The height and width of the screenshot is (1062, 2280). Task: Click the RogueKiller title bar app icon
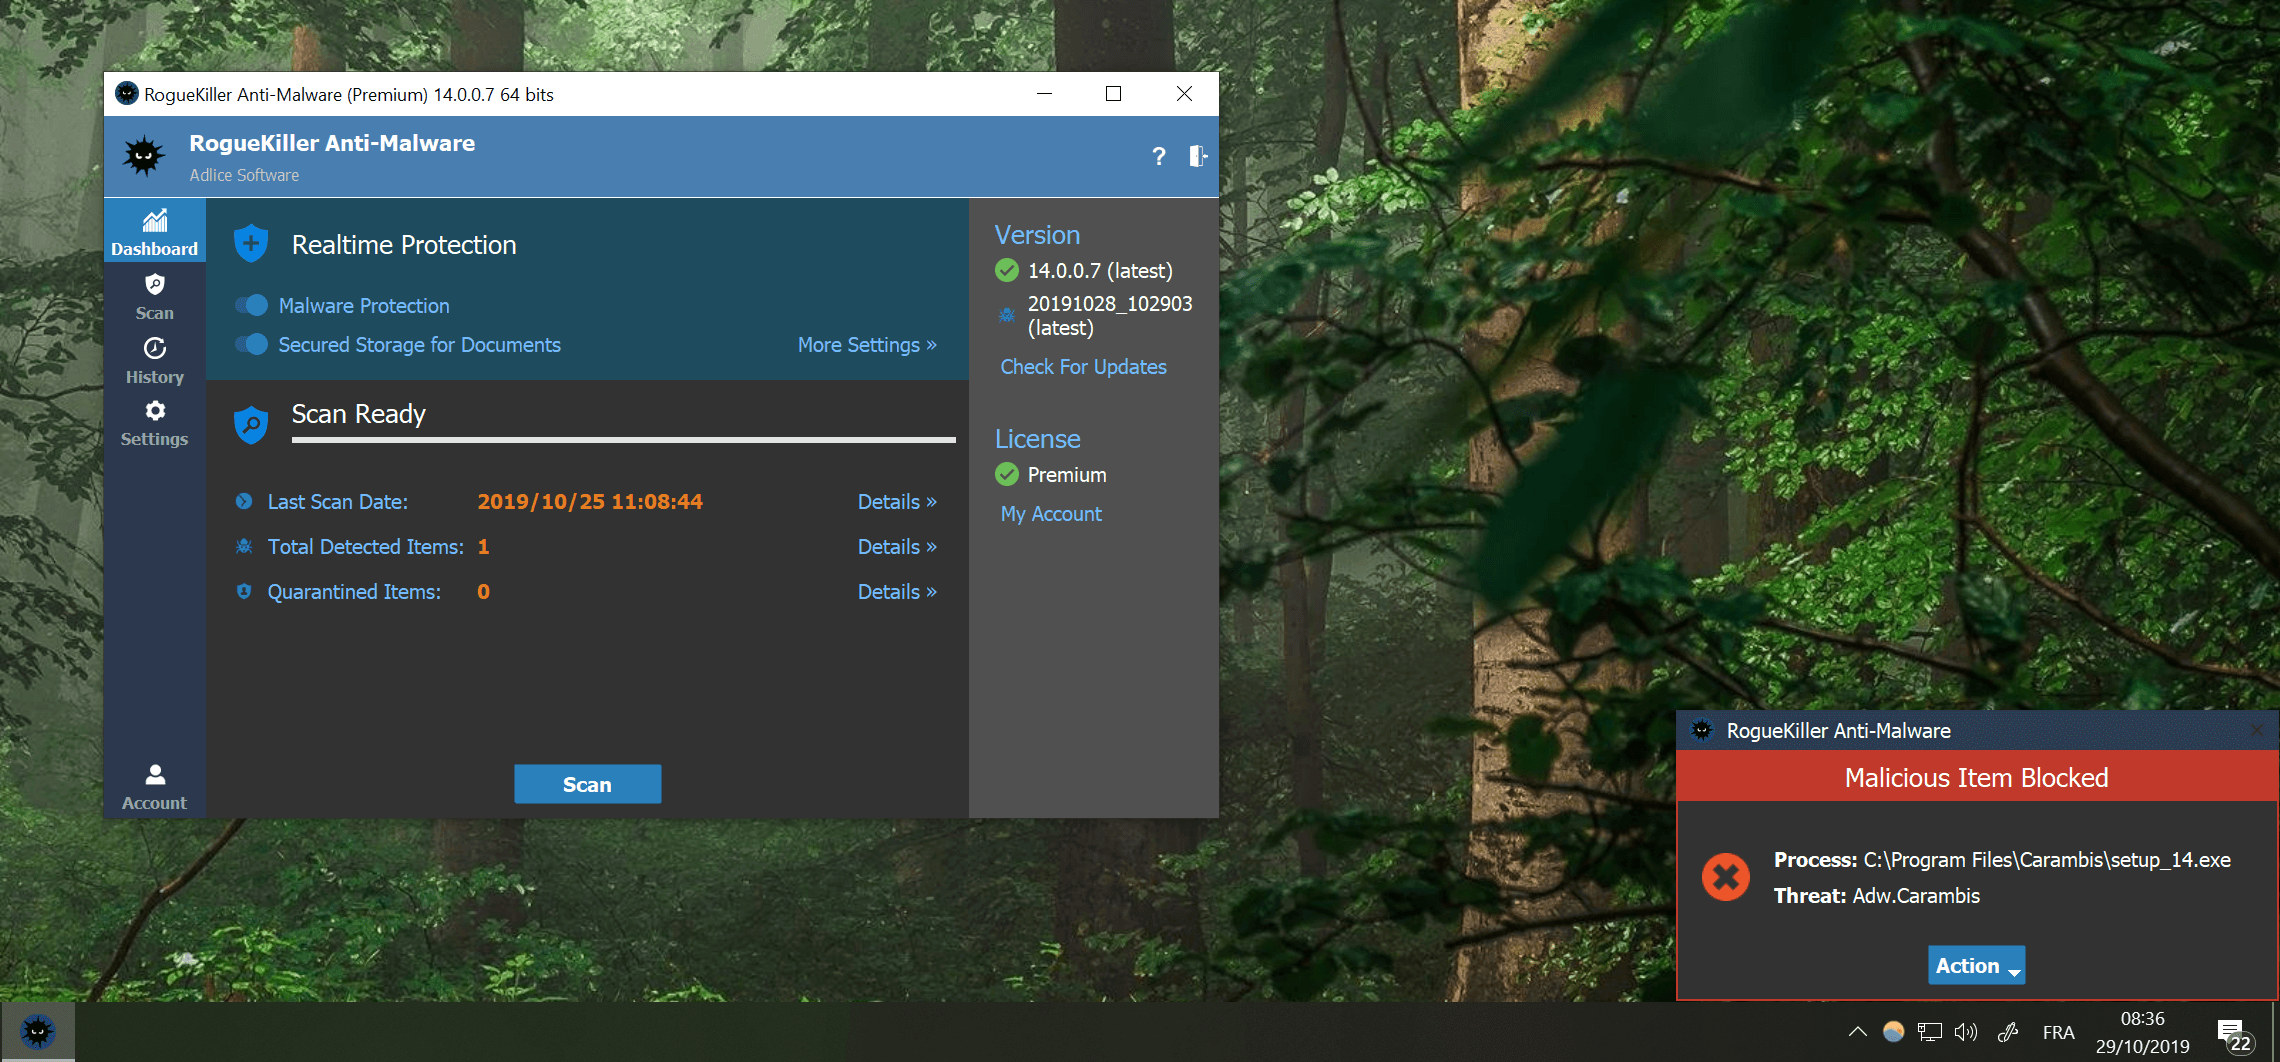click(x=127, y=94)
